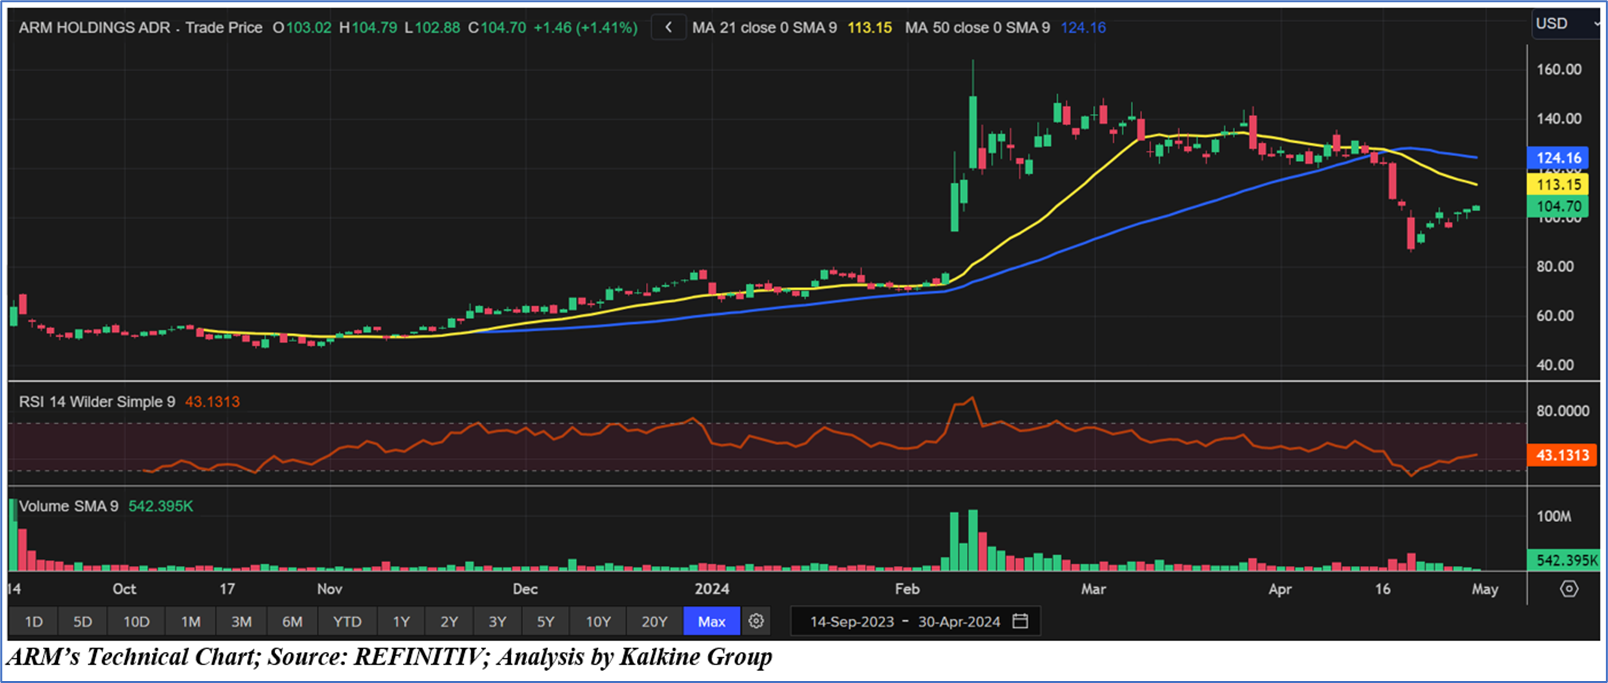Viewport: 1608px width, 683px height.
Task: Switch to the 5Y range
Action: [545, 621]
